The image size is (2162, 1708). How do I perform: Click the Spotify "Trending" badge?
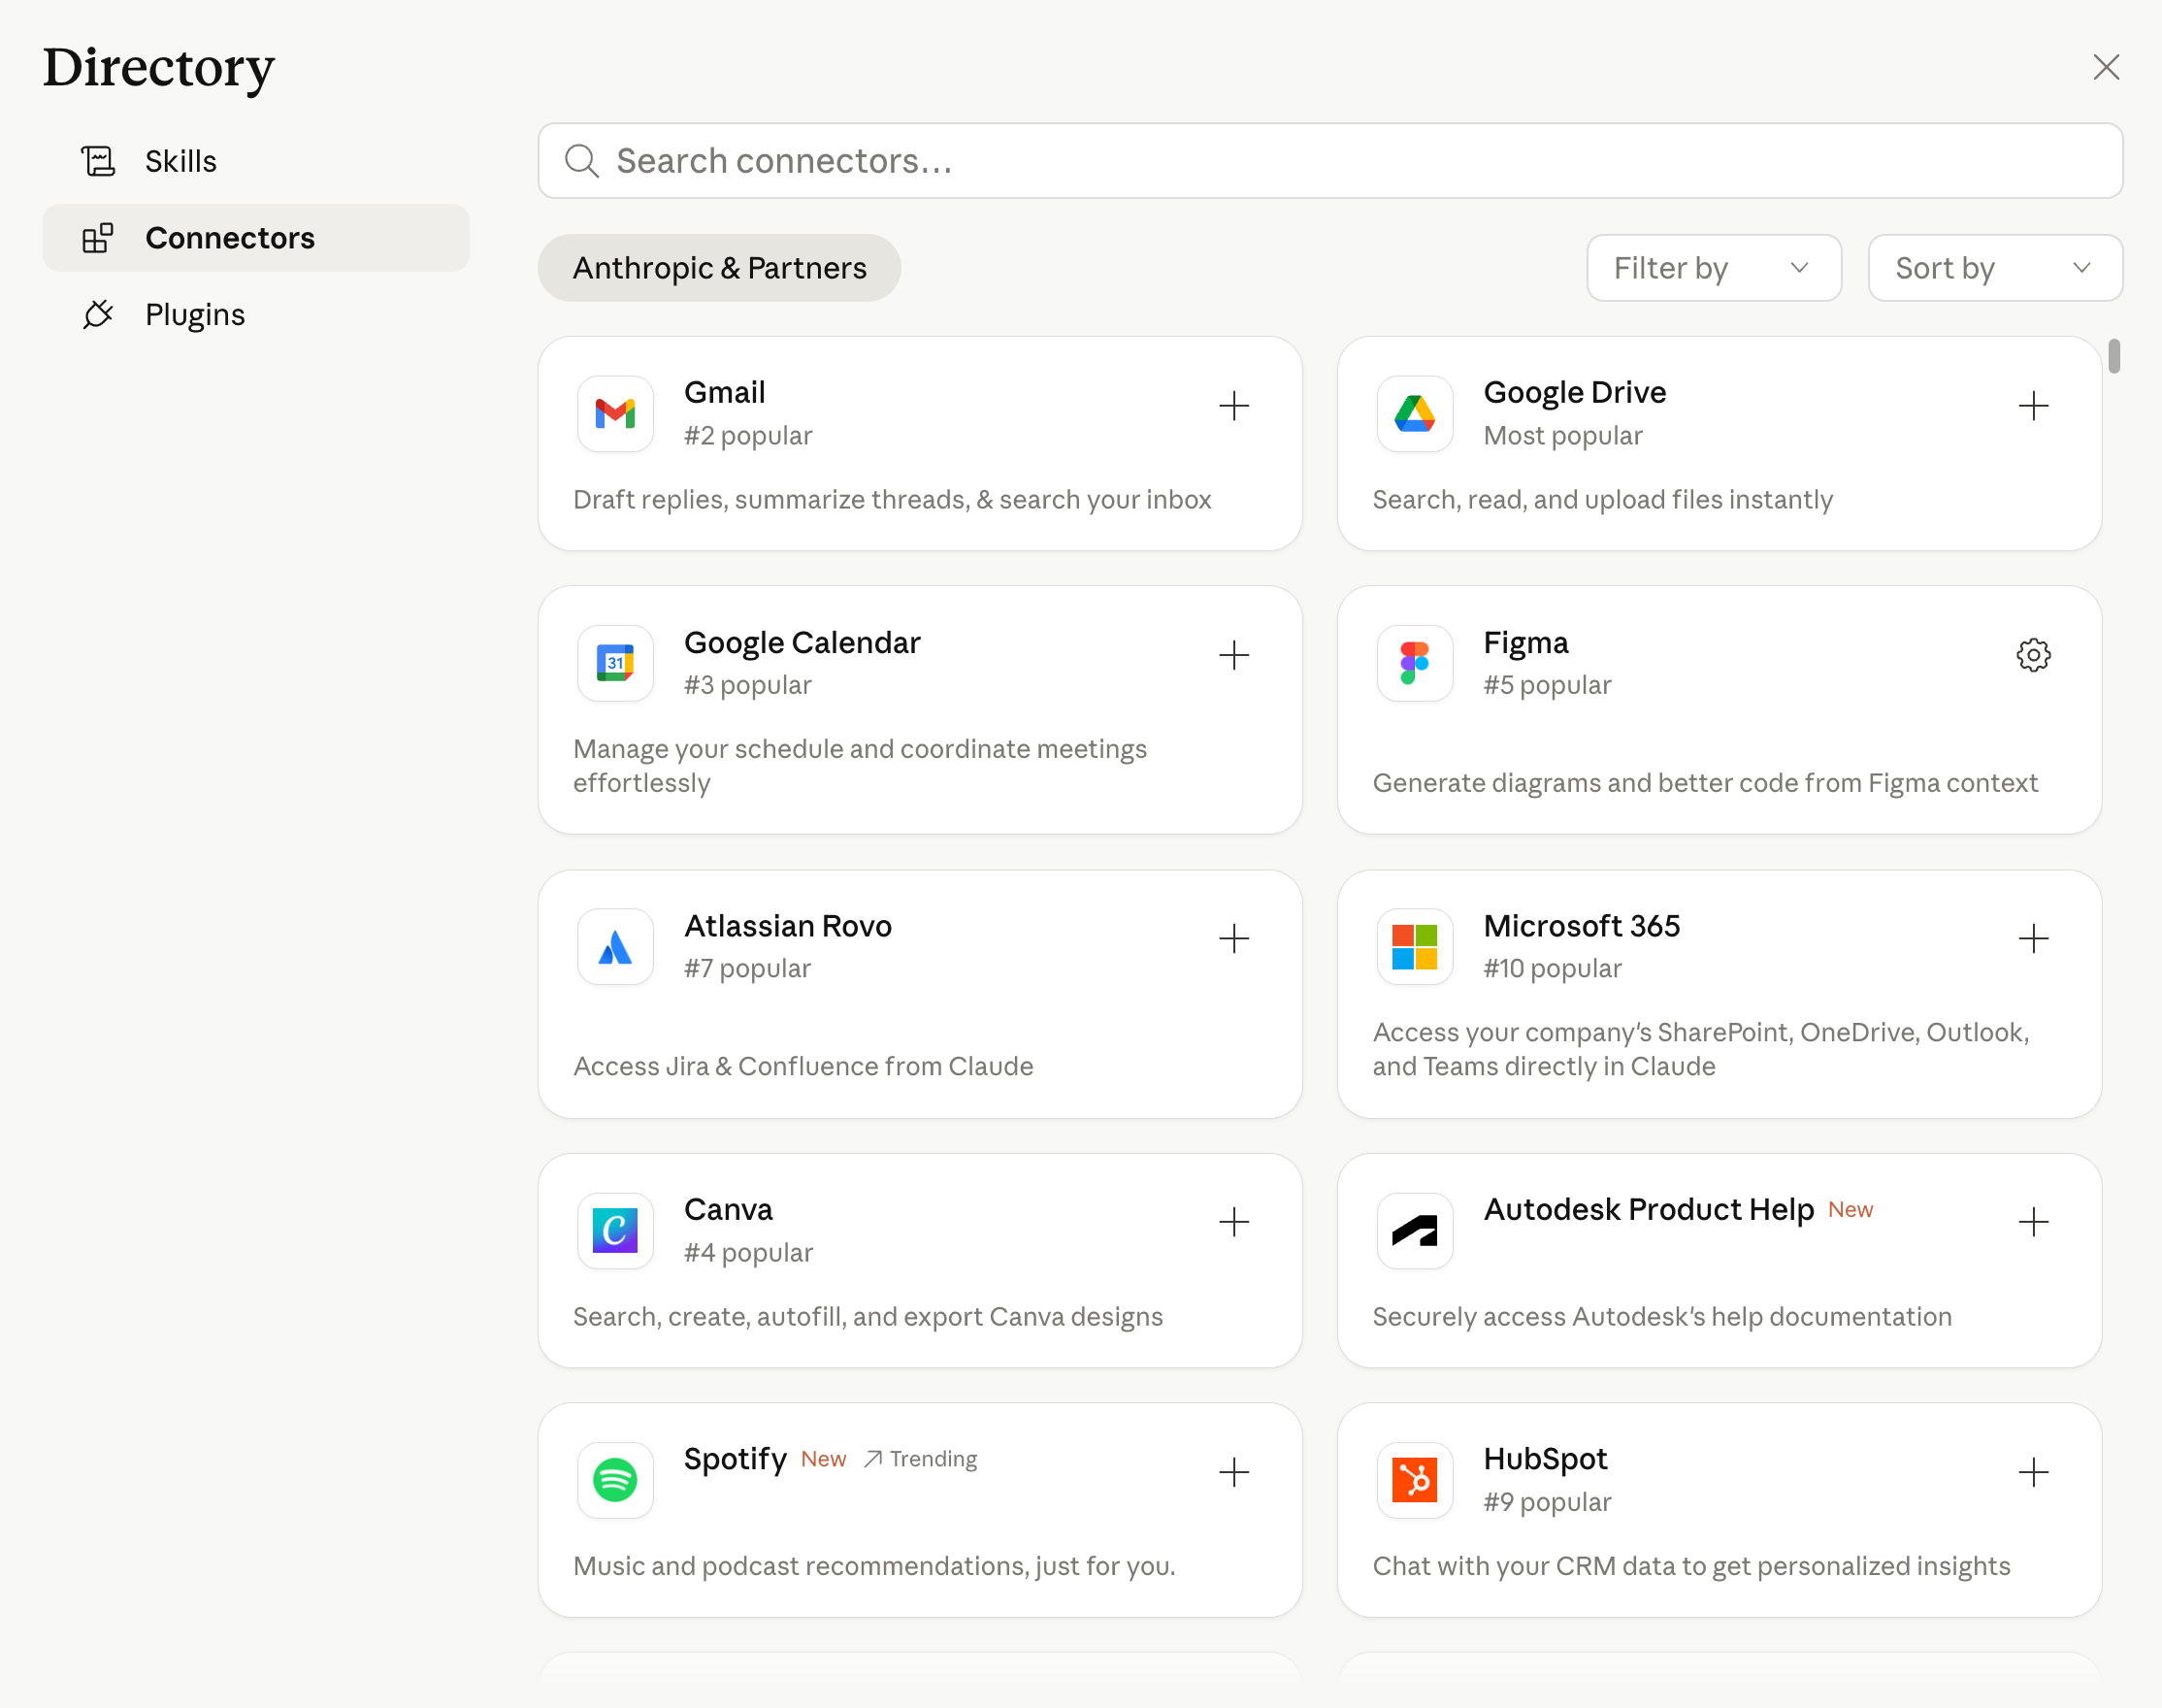[920, 1459]
